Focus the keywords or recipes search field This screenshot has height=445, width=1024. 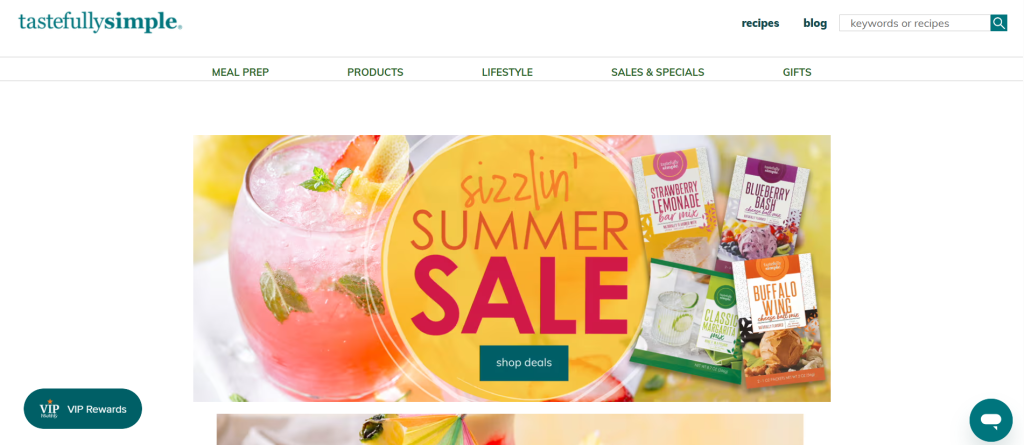(x=915, y=23)
